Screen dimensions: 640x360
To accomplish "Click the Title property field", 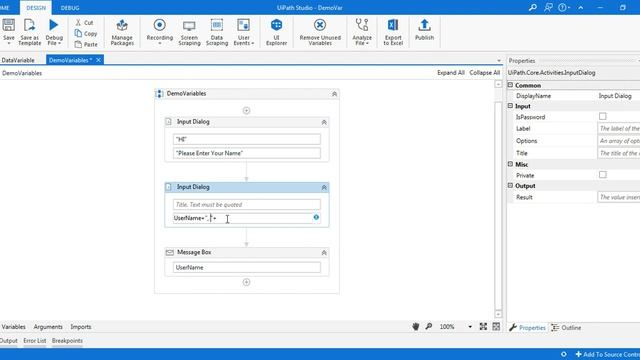I will pyautogui.click(x=618, y=153).
